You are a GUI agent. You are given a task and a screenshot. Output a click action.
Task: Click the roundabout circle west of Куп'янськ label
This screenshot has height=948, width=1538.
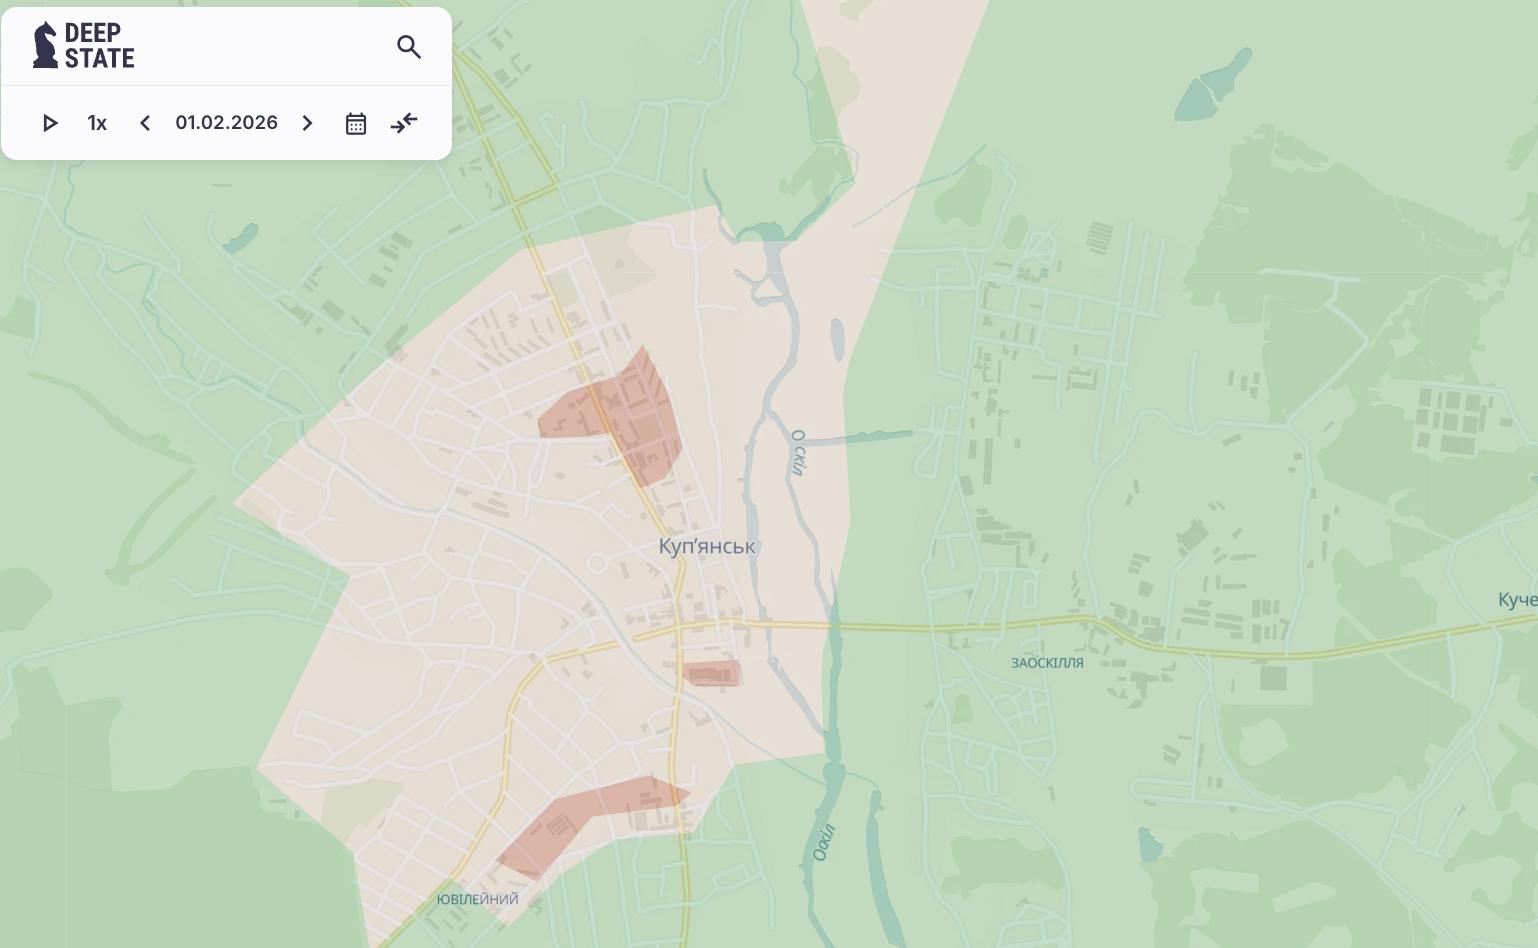[597, 563]
